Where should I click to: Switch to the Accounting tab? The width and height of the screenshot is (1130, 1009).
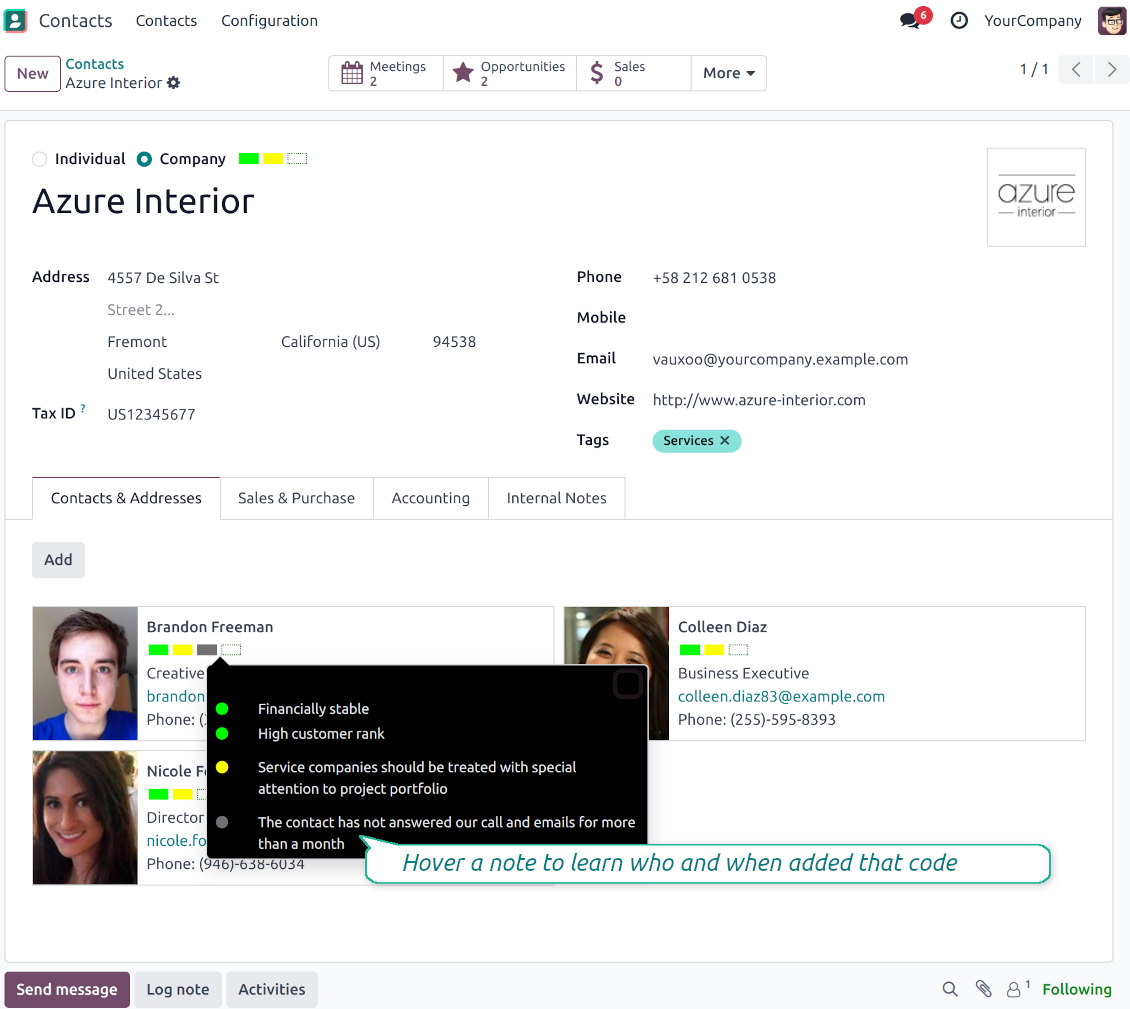pos(430,498)
